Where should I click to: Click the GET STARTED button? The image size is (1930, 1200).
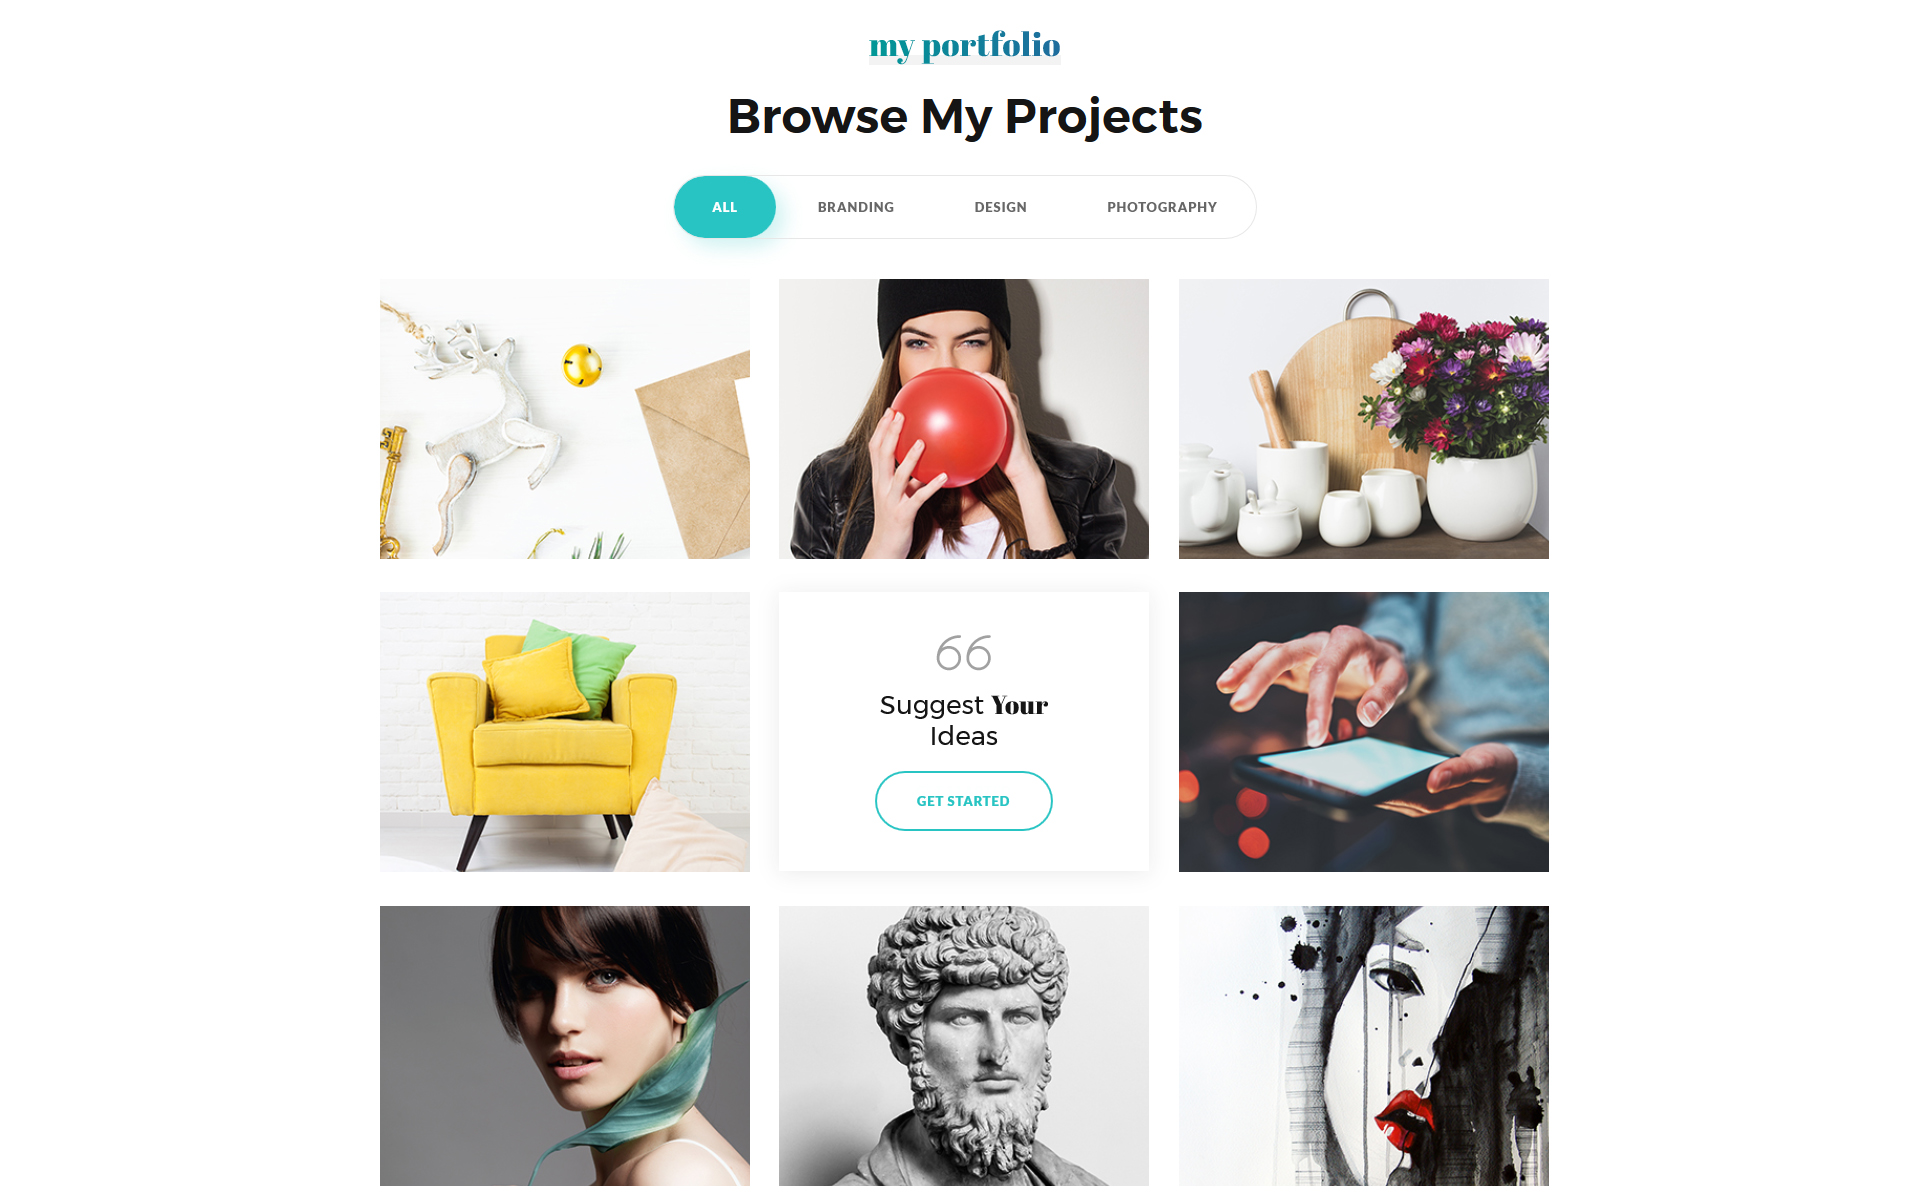point(963,801)
